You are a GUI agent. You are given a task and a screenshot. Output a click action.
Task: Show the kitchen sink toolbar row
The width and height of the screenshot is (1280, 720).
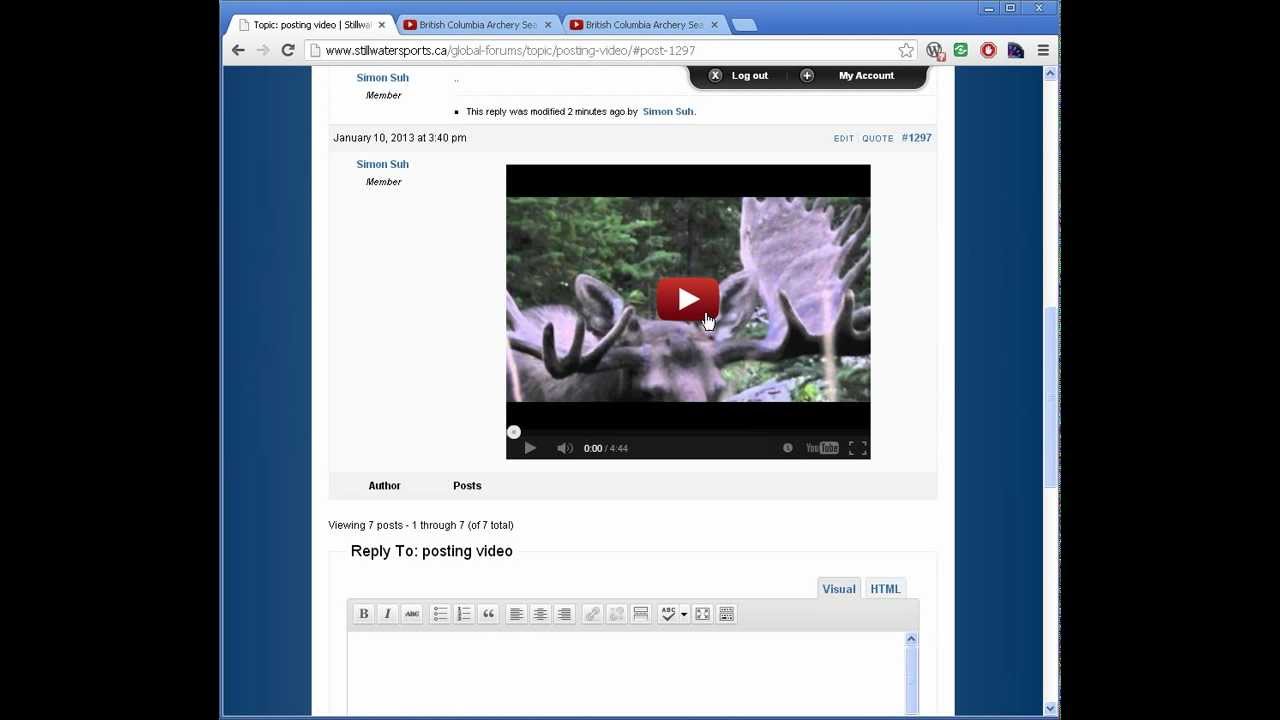727,614
